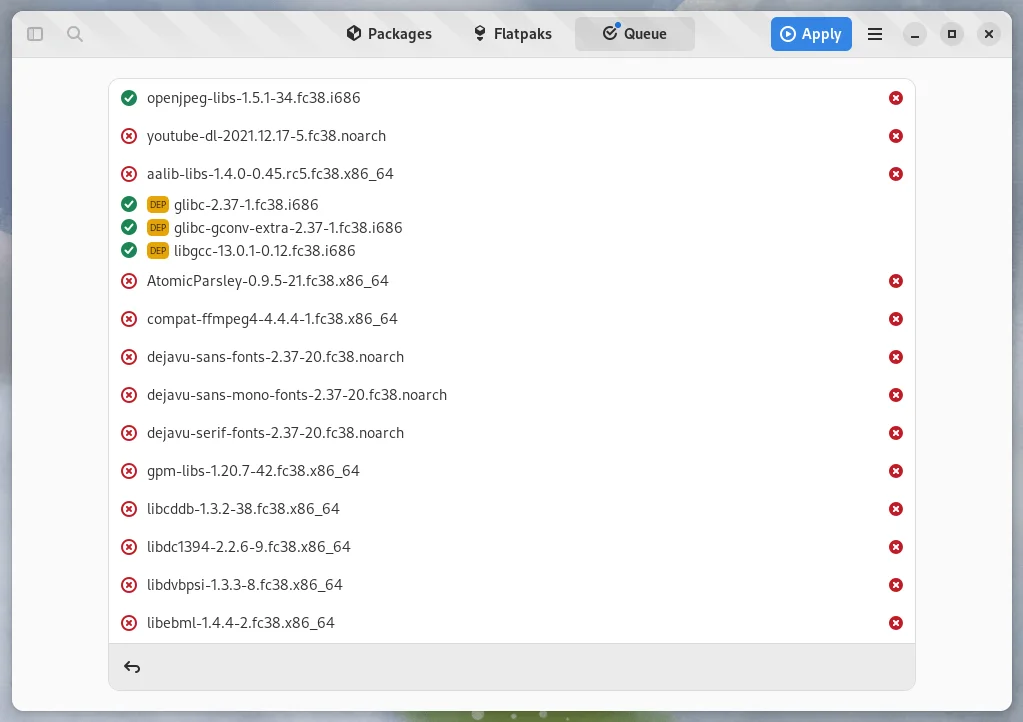The width and height of the screenshot is (1023, 722).
Task: Select youtube-dl-2021.12.17-5.fc38.noarch row text
Action: click(x=266, y=136)
